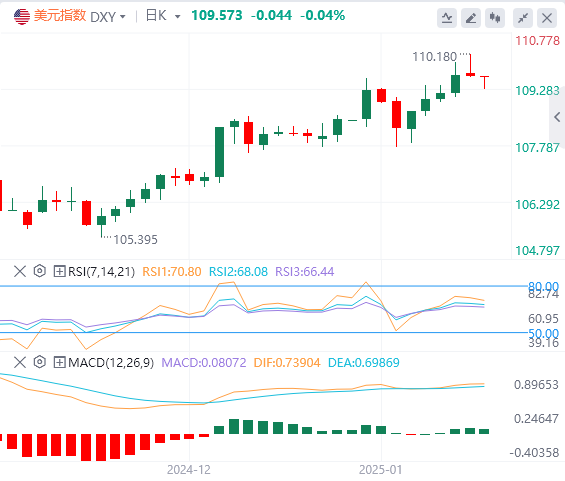The image size is (565, 481).
Task: Click the 110.180 high price candle
Action: (x=470, y=66)
